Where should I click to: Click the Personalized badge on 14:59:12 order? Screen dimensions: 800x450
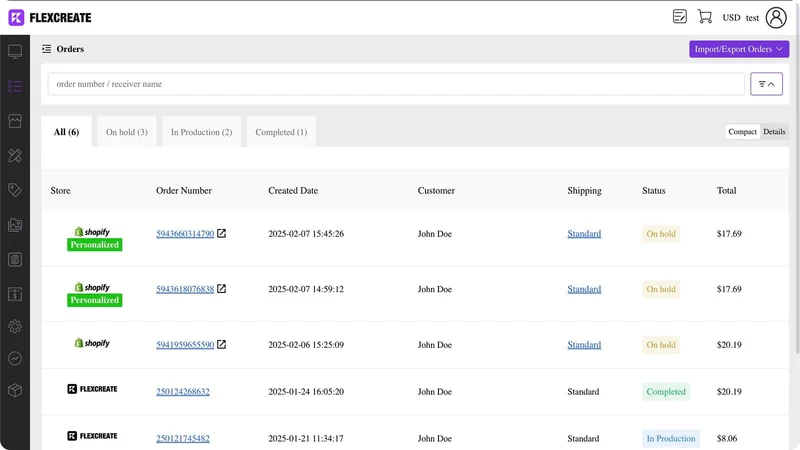[94, 301]
